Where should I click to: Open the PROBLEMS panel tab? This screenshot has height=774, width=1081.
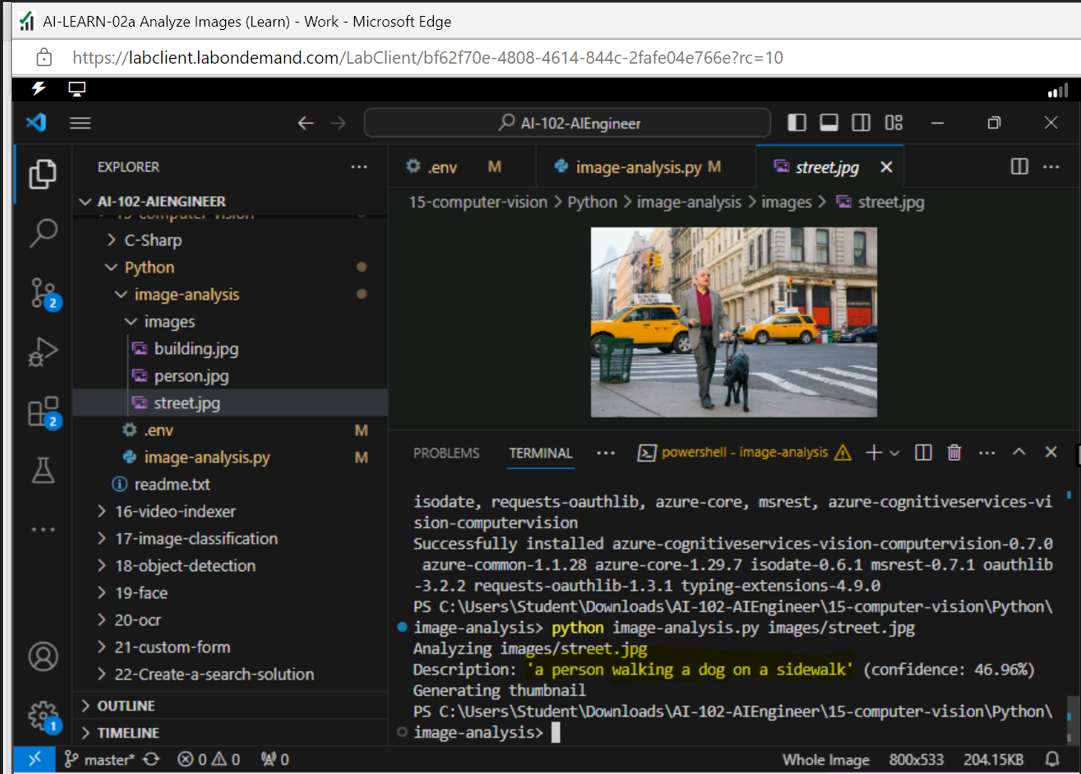pos(446,453)
